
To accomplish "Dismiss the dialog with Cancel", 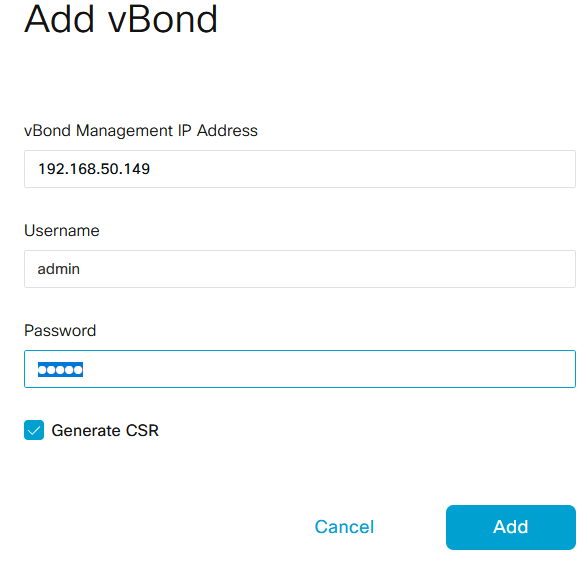I will click(344, 527).
